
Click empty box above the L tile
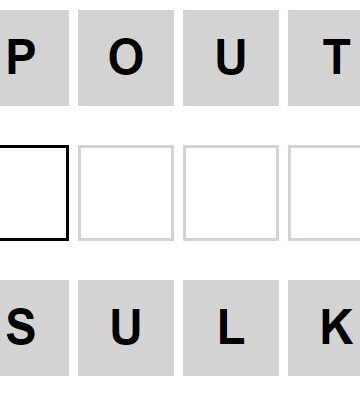coord(231,193)
